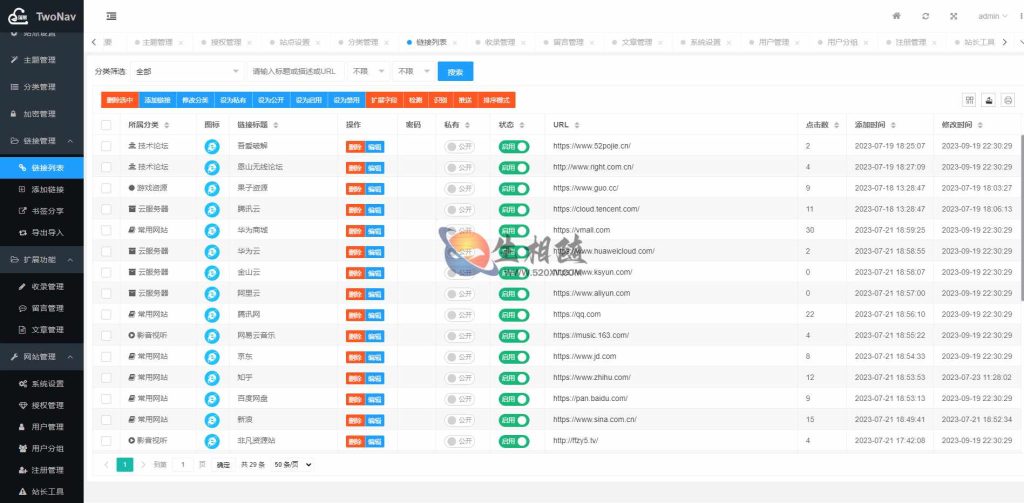Click 编辑 for the 华为商城 row
Image resolution: width=1024 pixels, height=503 pixels.
click(375, 231)
